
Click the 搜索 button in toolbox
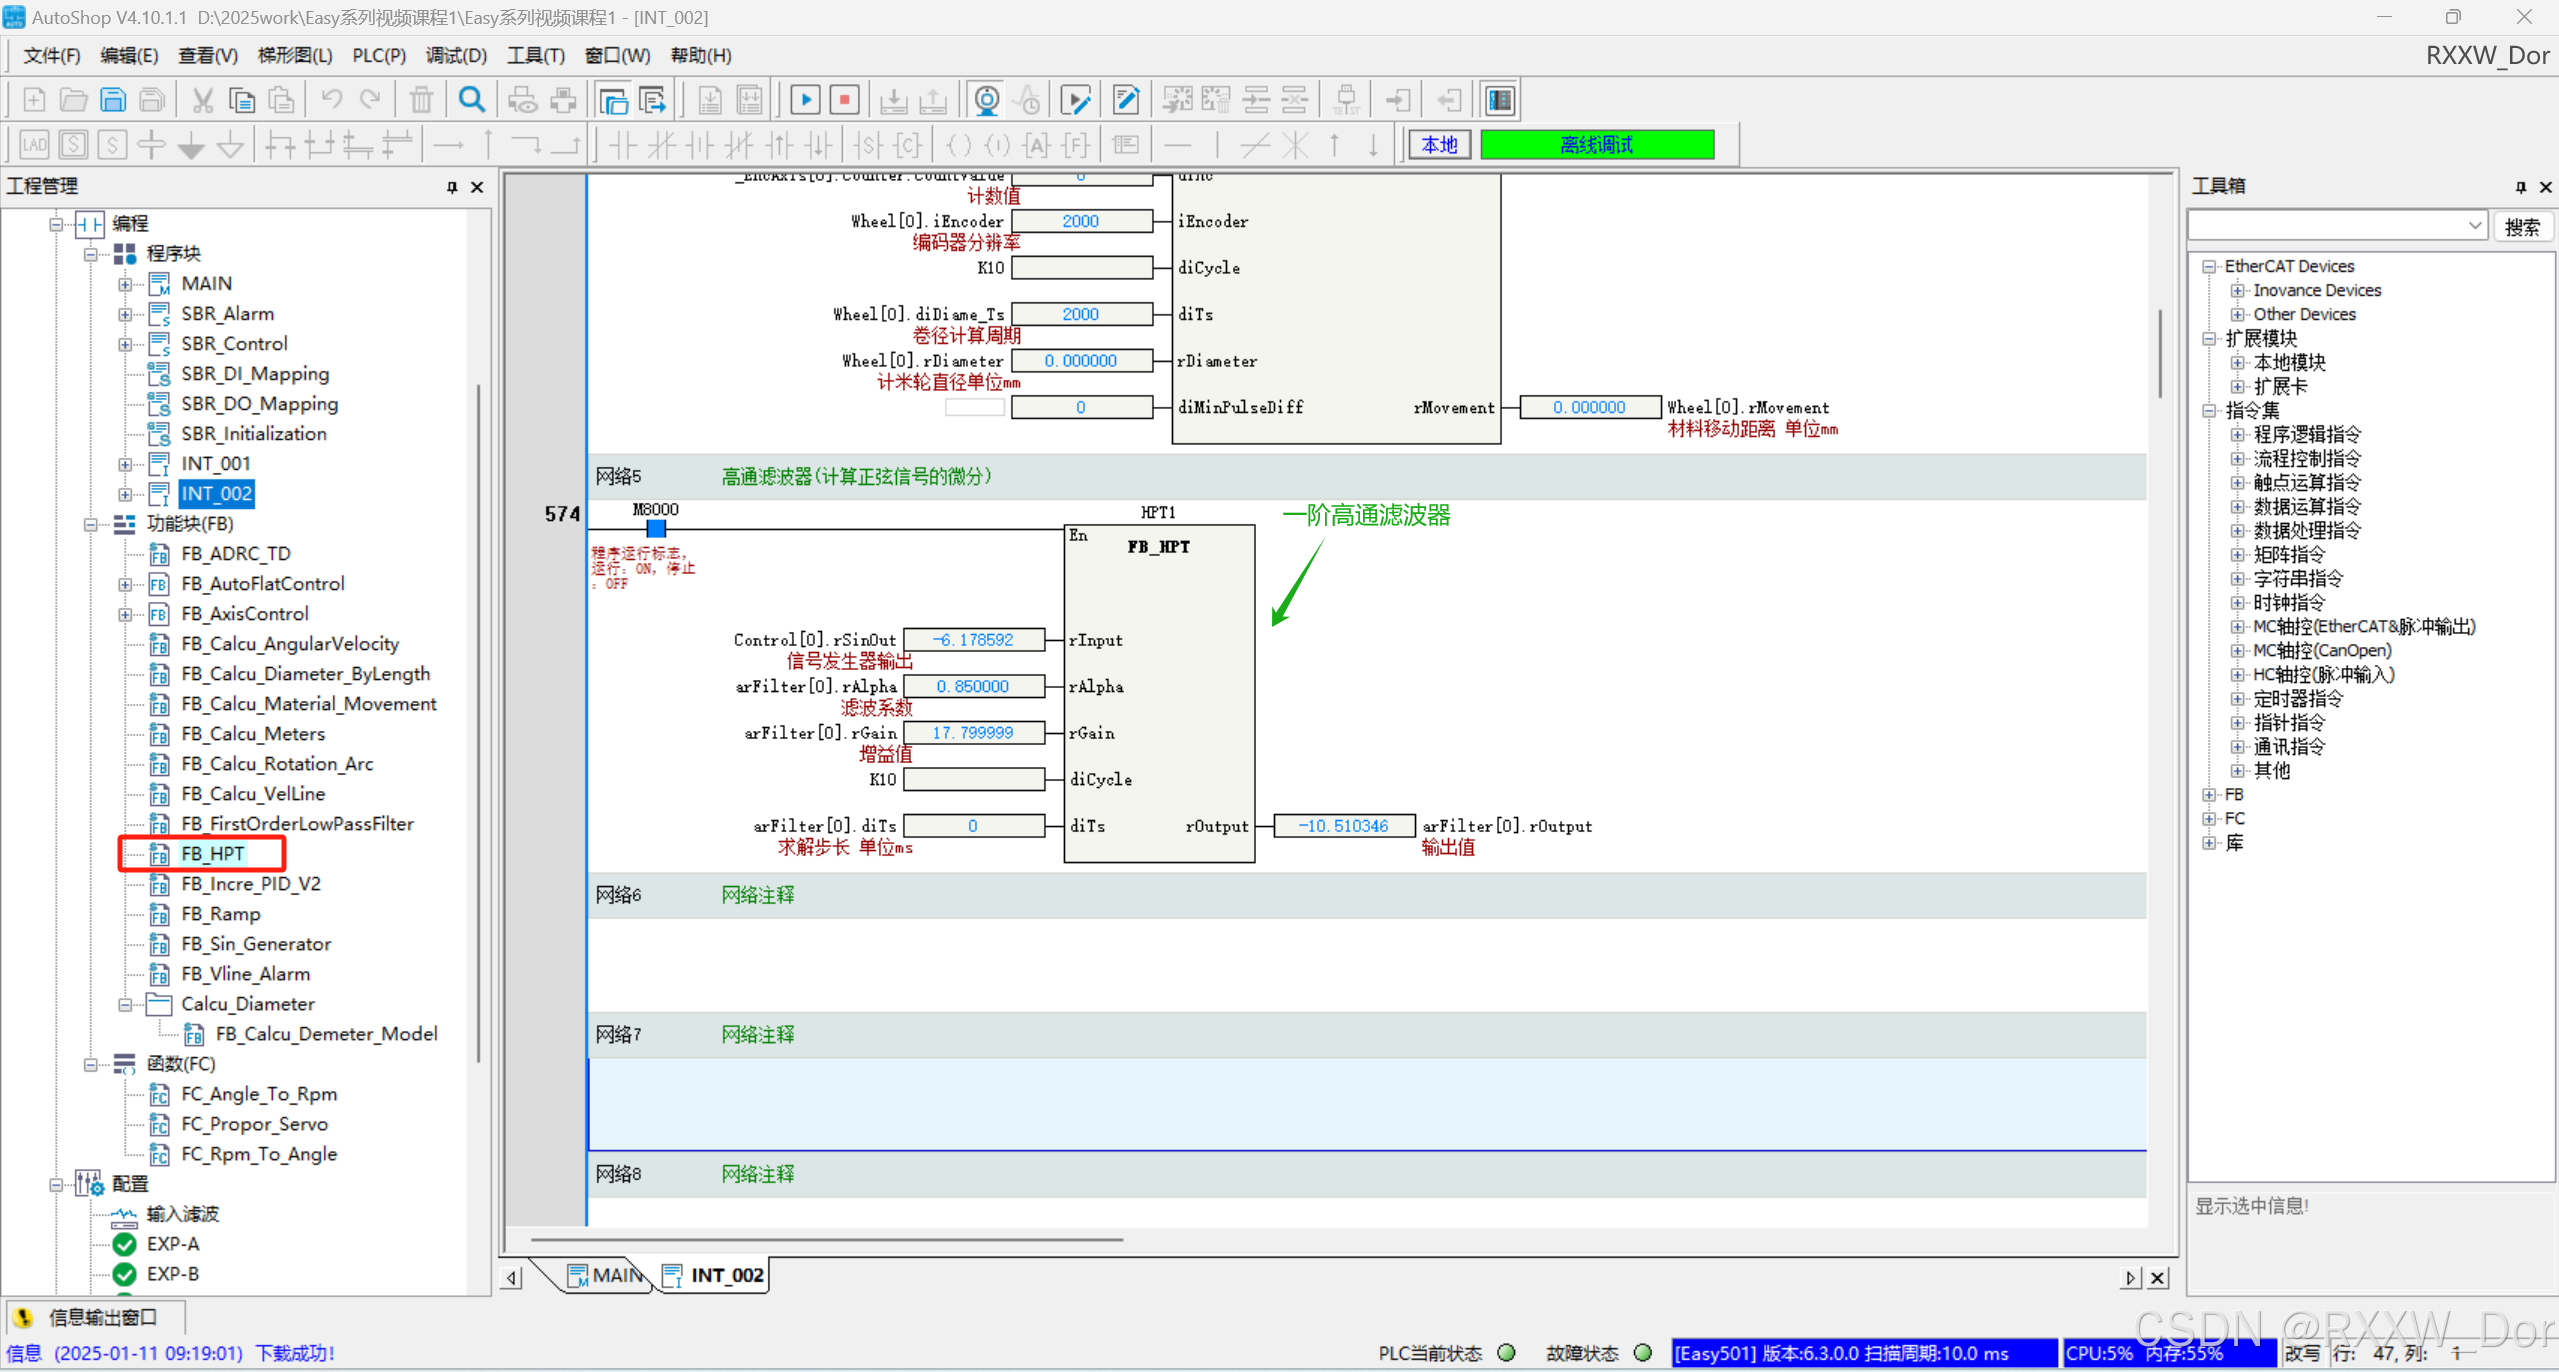point(2520,227)
